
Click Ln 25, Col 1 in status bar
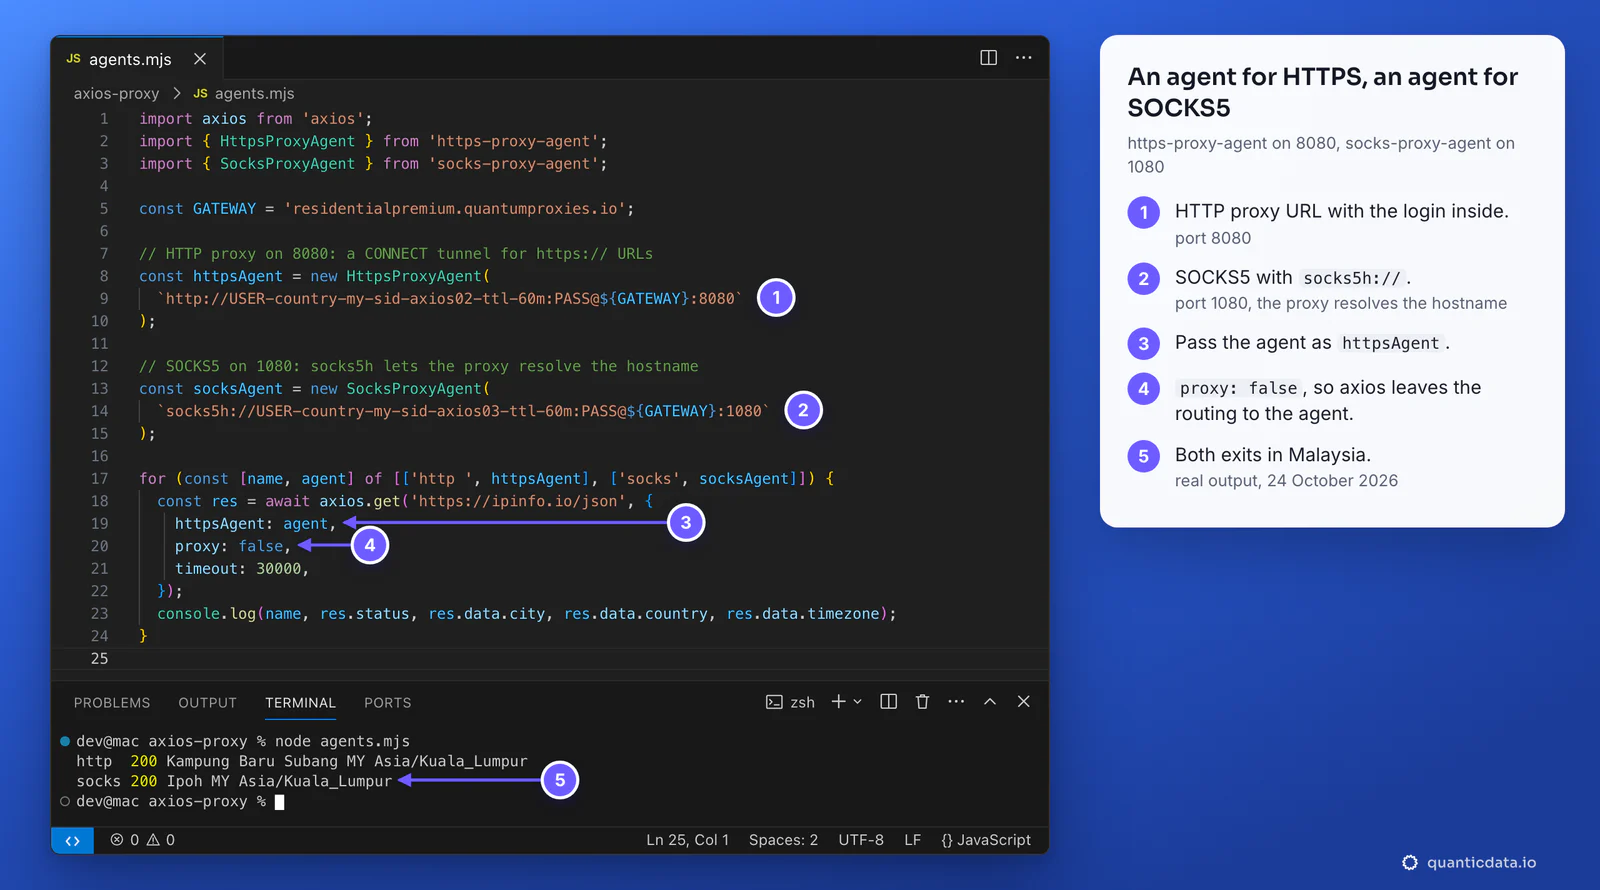click(687, 840)
